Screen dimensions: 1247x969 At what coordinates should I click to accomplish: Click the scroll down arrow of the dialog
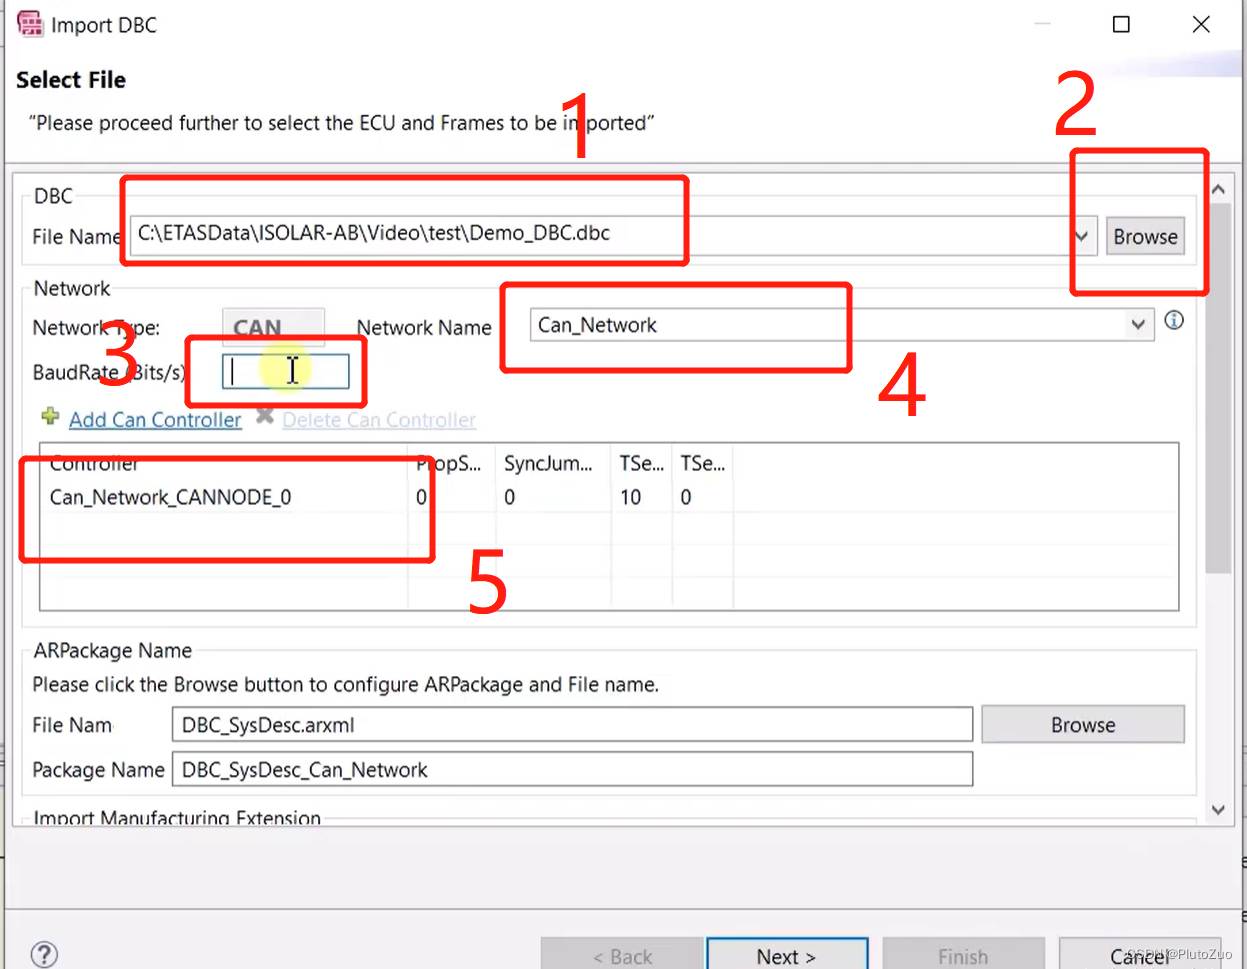pyautogui.click(x=1218, y=810)
